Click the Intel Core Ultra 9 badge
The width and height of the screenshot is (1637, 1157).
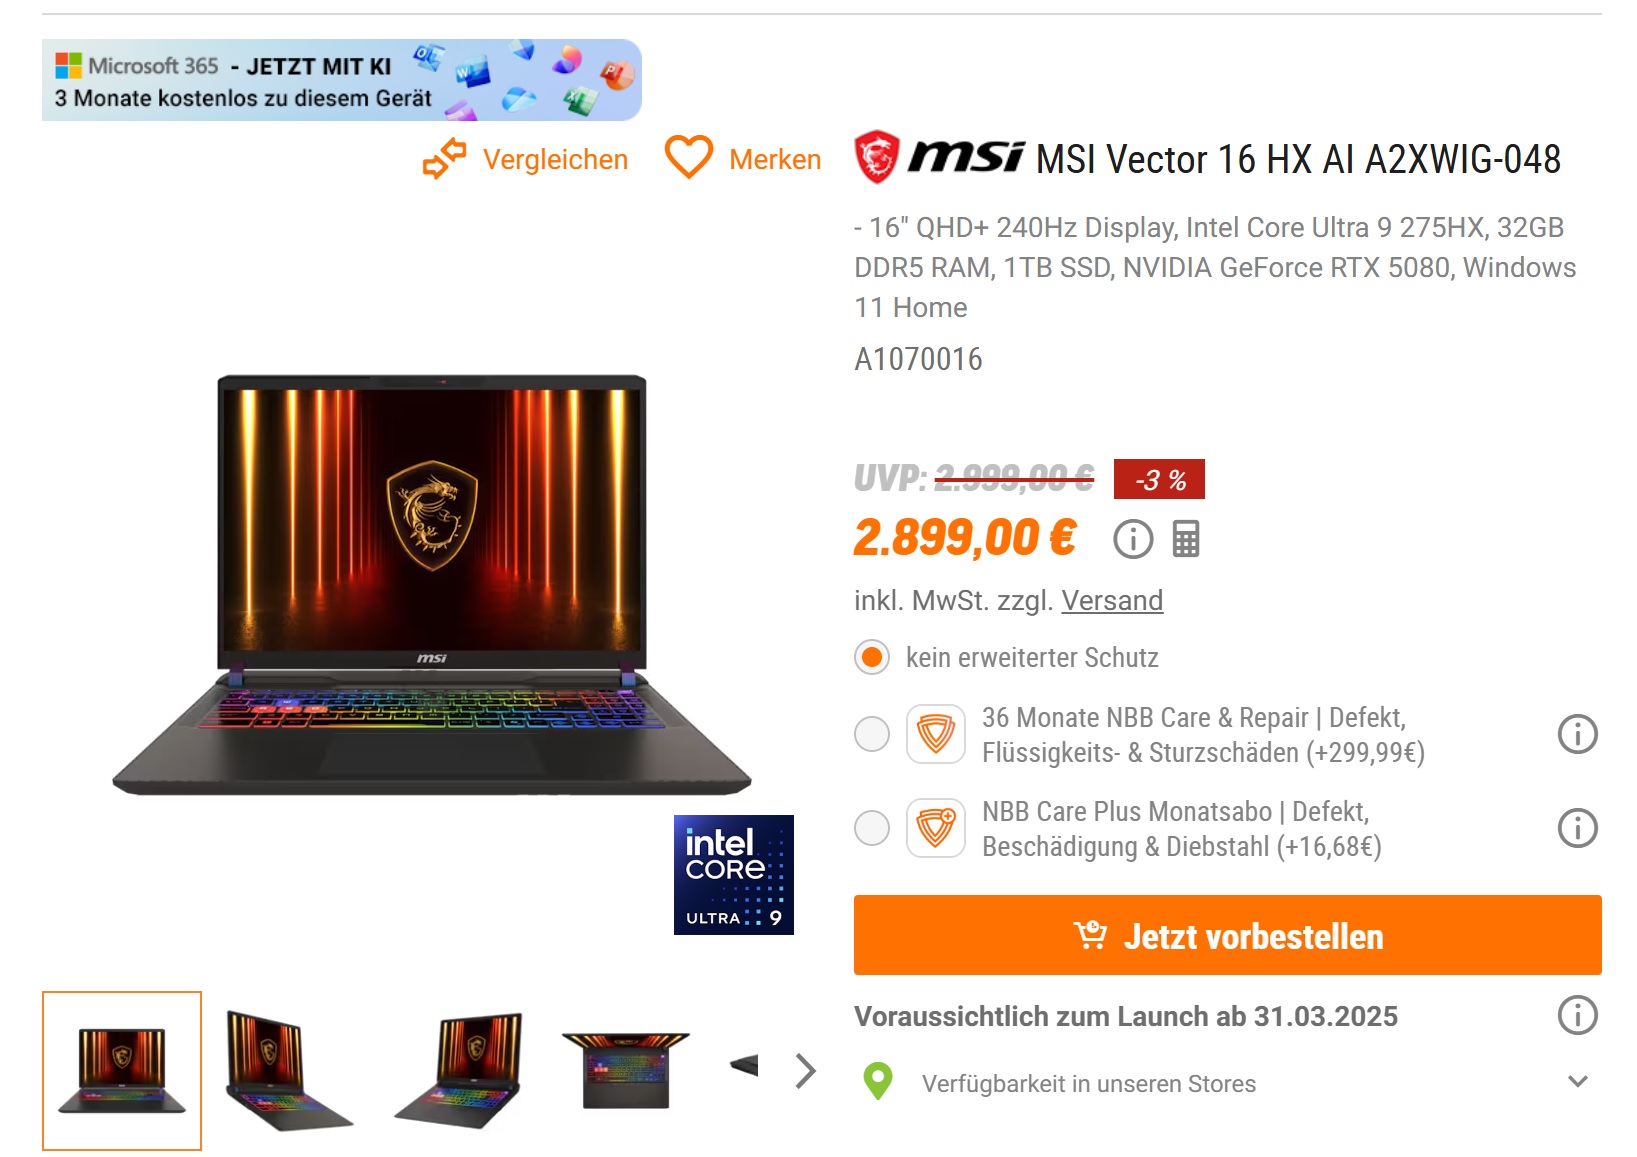733,874
